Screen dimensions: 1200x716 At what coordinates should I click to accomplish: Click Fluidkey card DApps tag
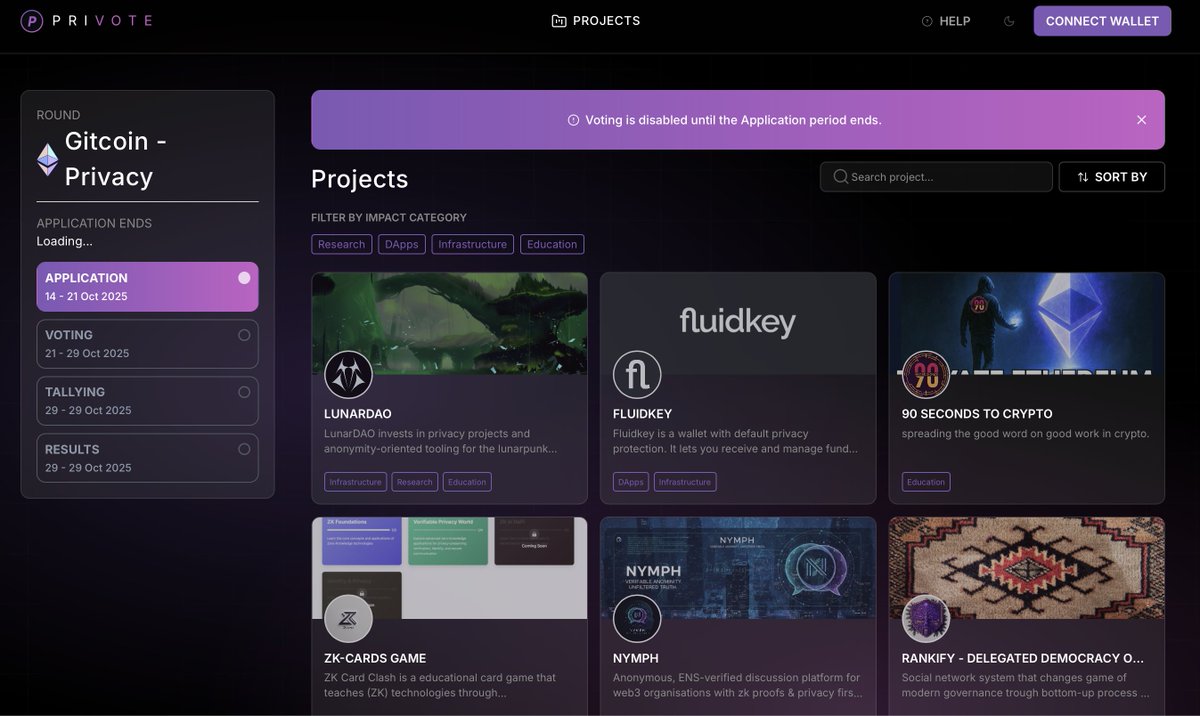[631, 482]
